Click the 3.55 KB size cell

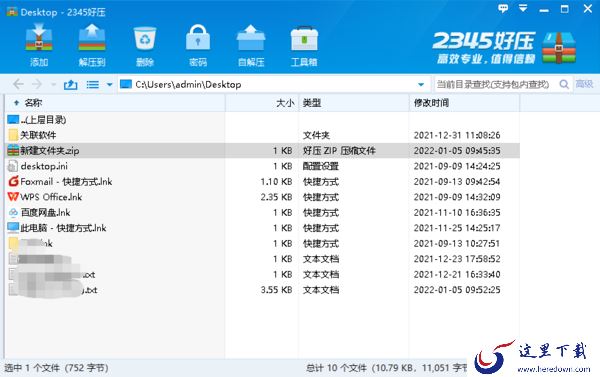point(276,290)
